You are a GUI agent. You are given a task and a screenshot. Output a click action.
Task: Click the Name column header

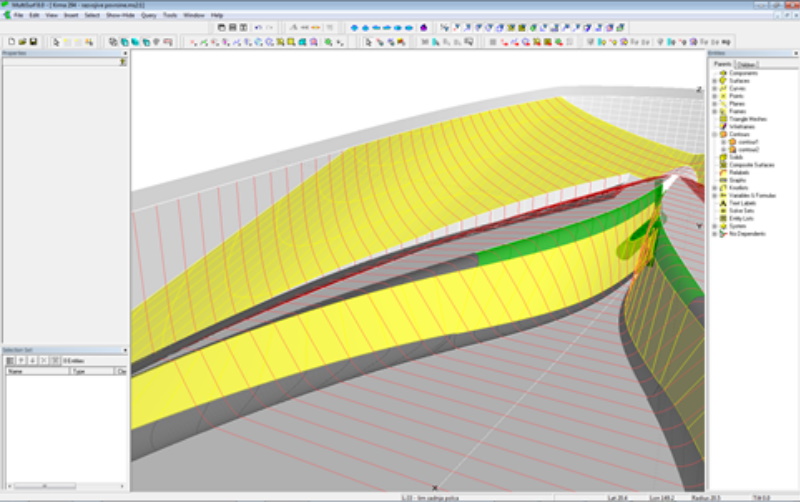point(35,370)
